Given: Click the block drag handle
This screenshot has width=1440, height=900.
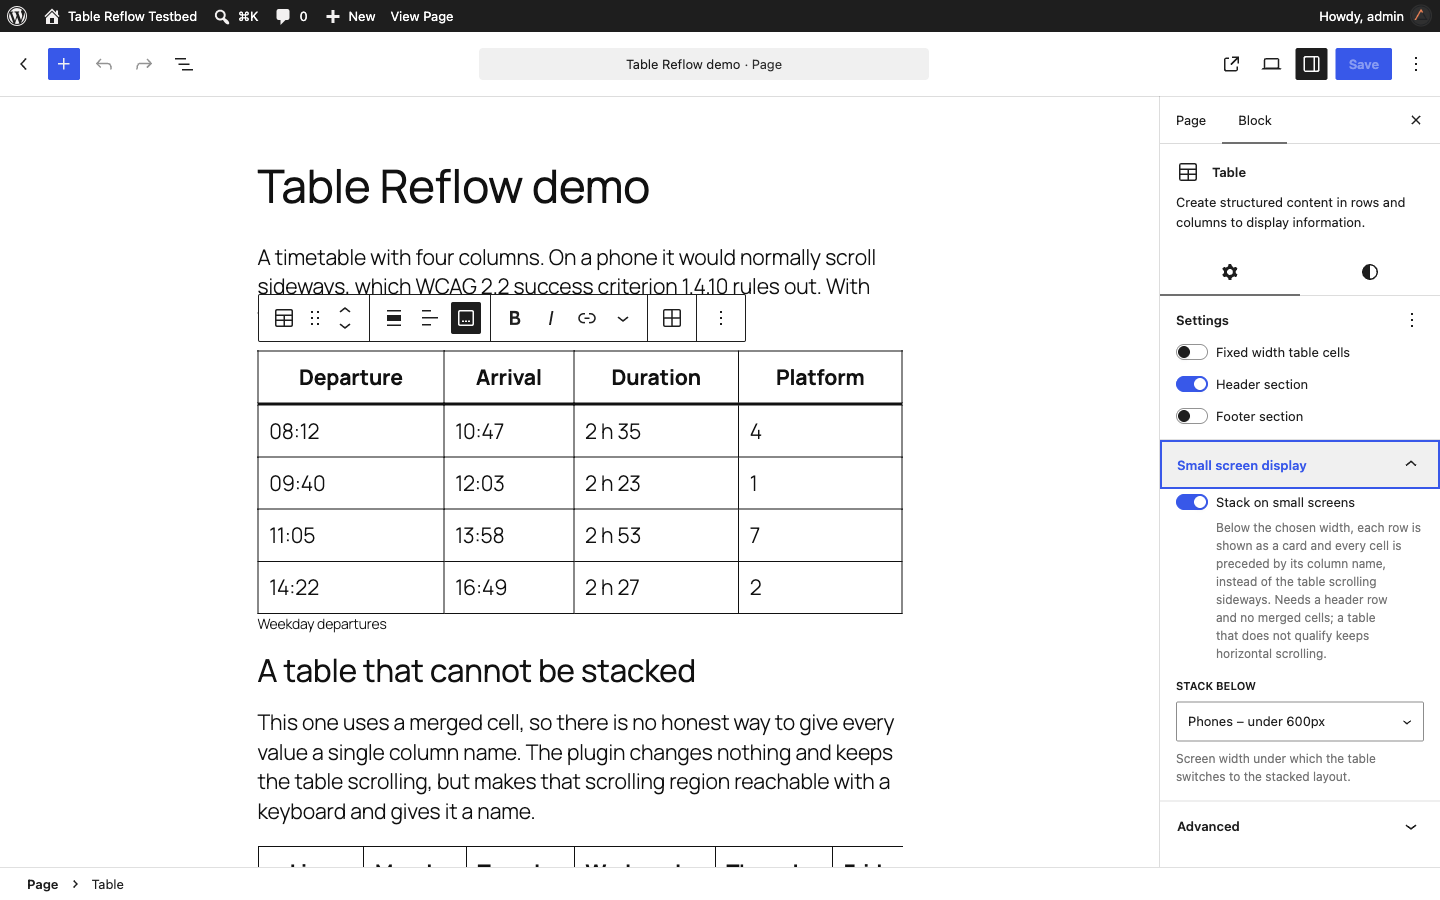Looking at the screenshot, I should click(x=315, y=318).
